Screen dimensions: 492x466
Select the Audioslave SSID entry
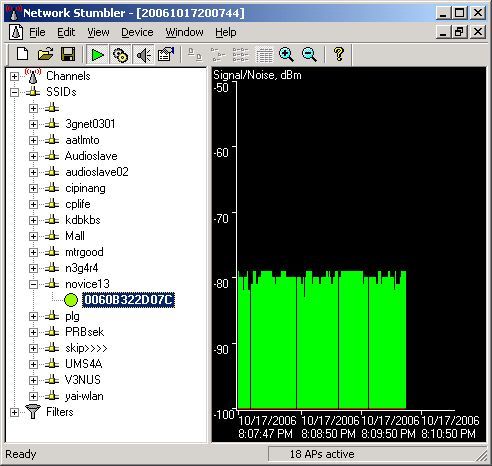click(x=91, y=156)
